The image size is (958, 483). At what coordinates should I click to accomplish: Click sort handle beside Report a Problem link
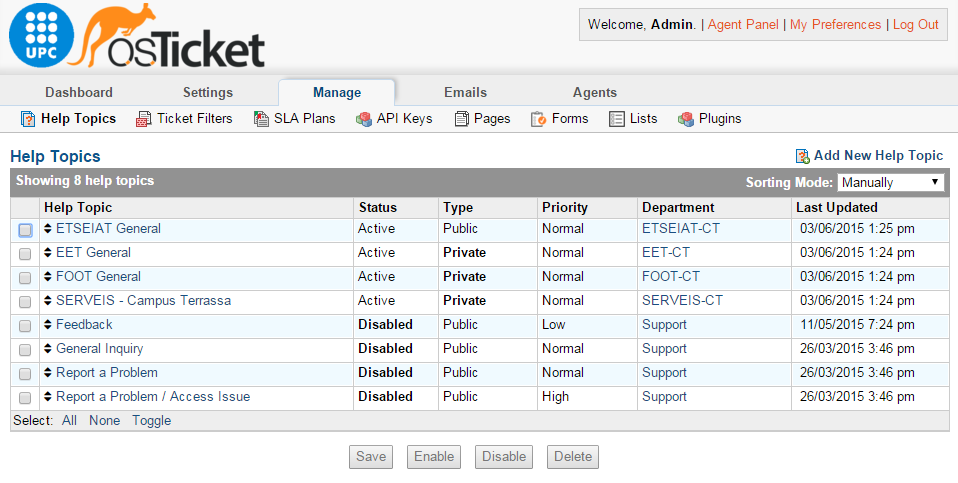(x=48, y=372)
